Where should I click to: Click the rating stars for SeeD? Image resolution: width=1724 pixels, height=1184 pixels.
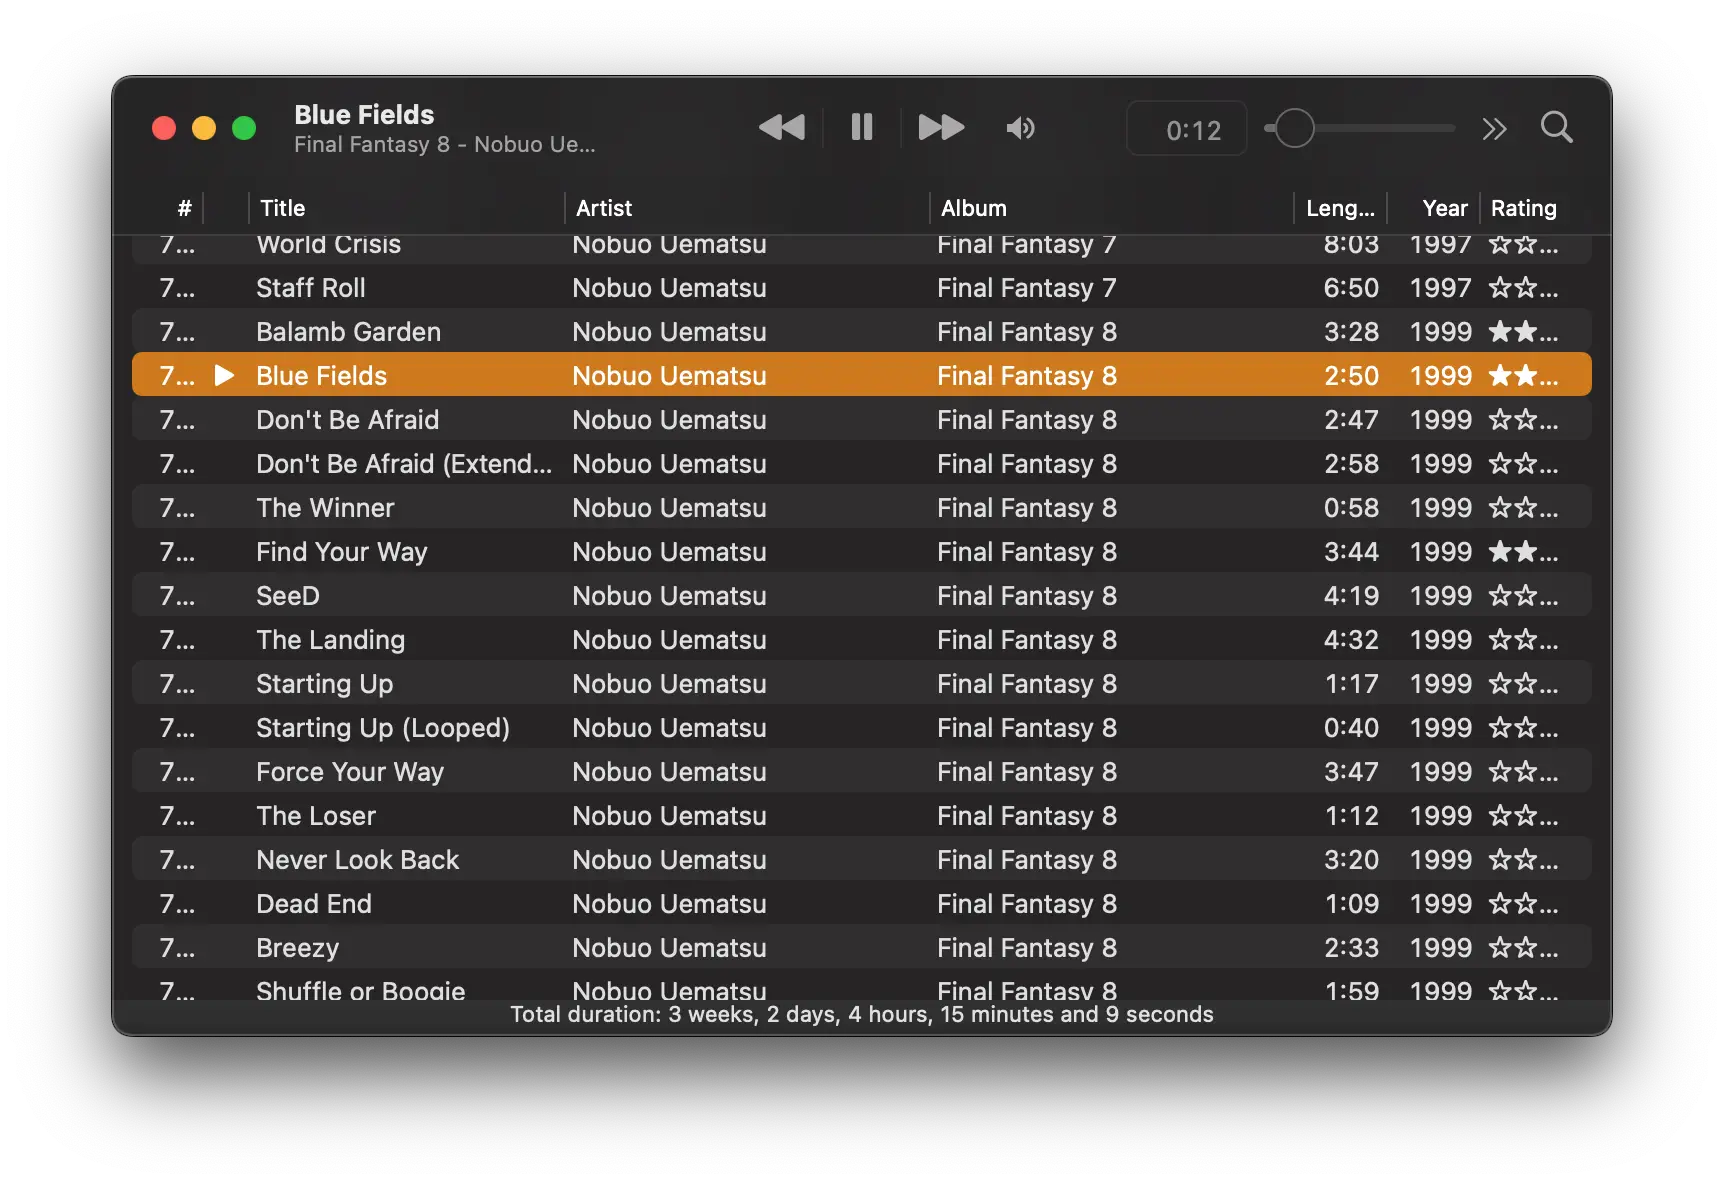(1523, 596)
